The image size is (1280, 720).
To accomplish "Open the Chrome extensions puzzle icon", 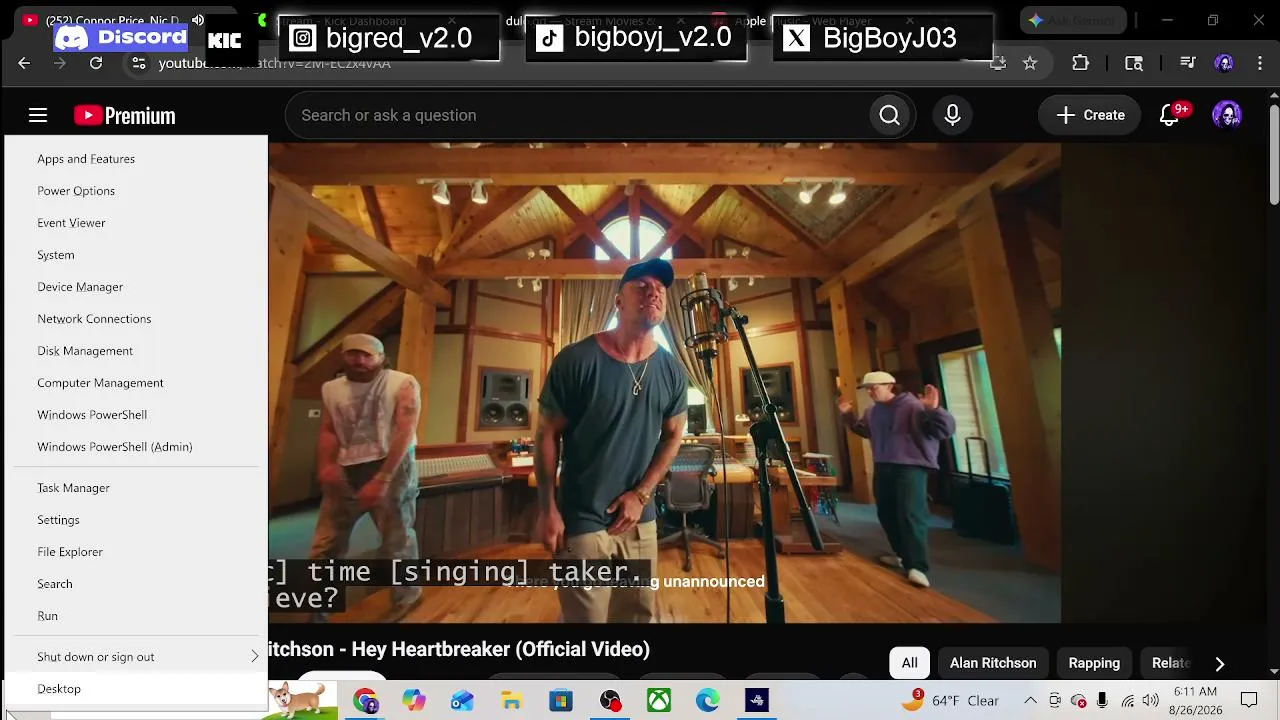I will pos(1080,63).
